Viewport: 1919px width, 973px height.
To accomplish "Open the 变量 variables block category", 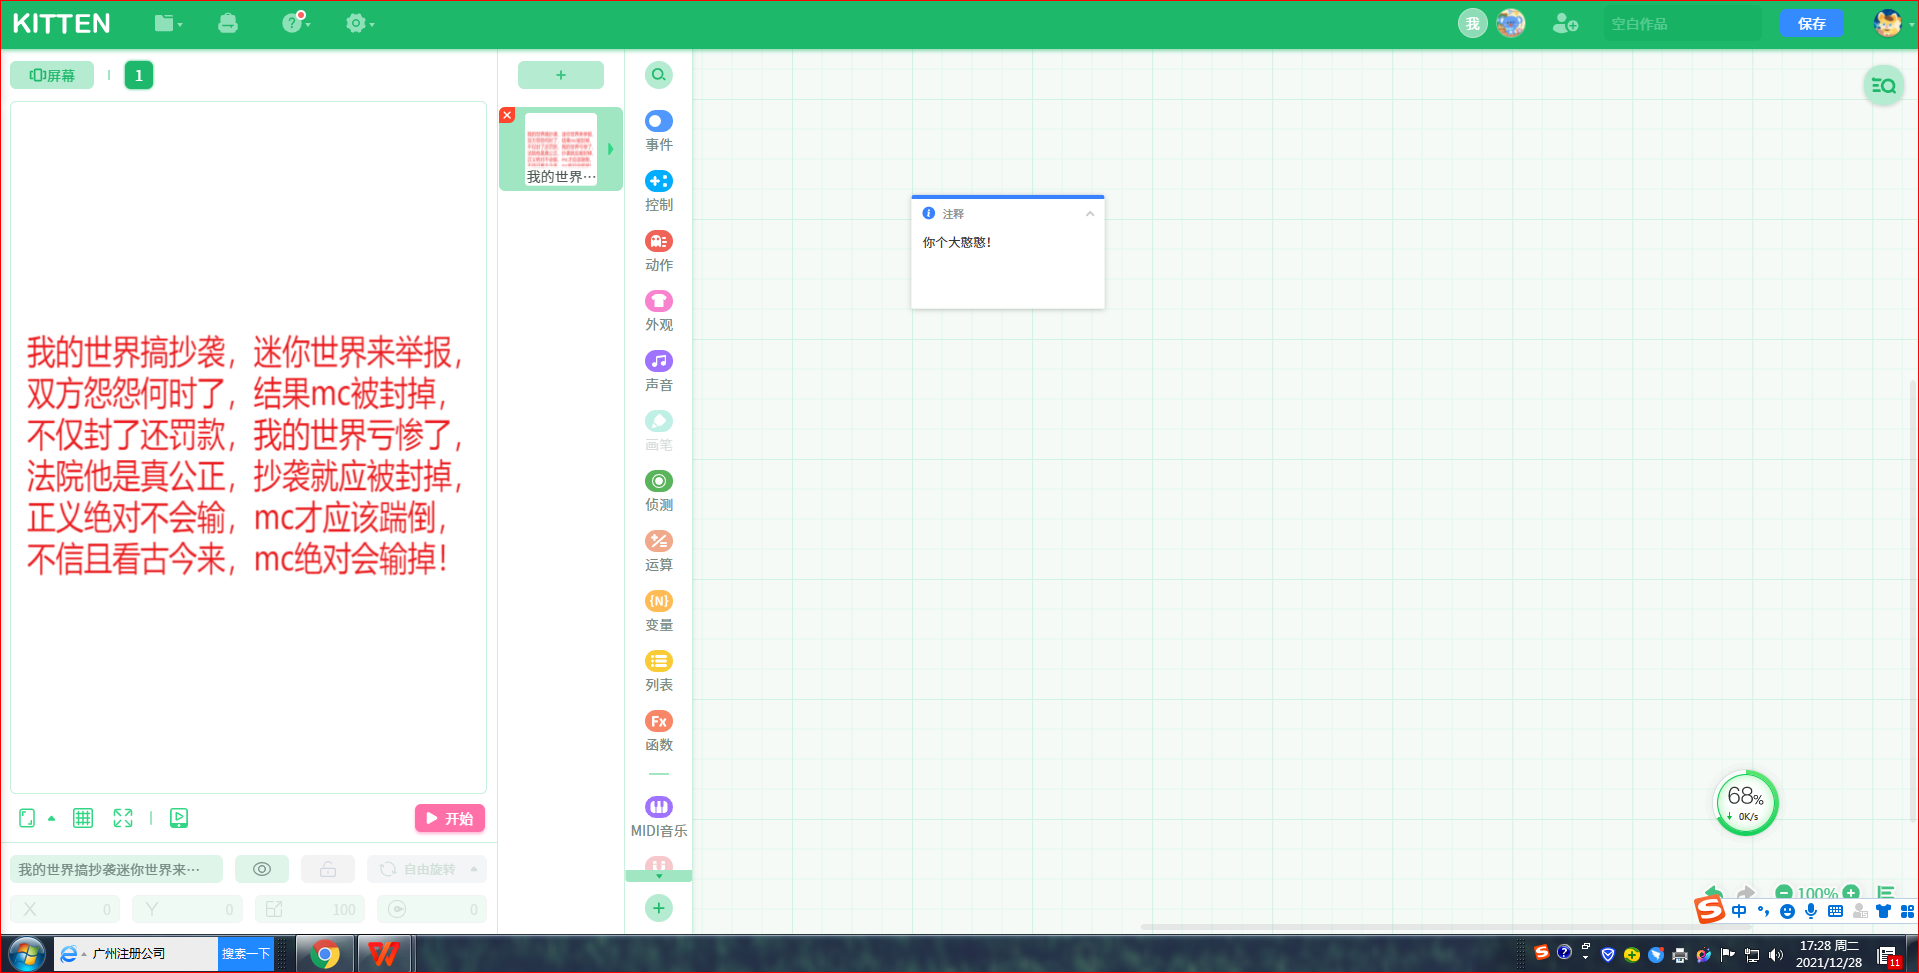I will tap(659, 611).
